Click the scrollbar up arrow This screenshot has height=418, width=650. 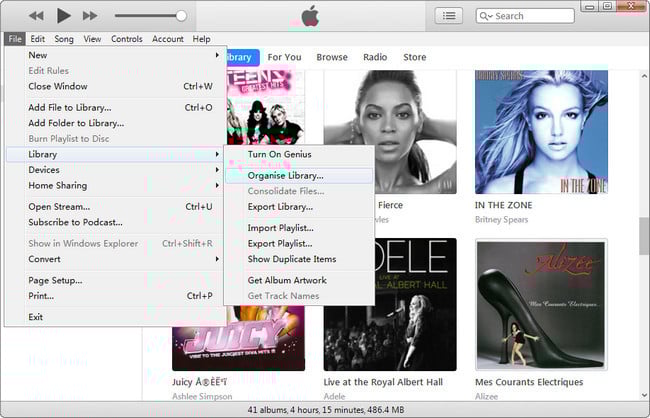click(x=645, y=76)
